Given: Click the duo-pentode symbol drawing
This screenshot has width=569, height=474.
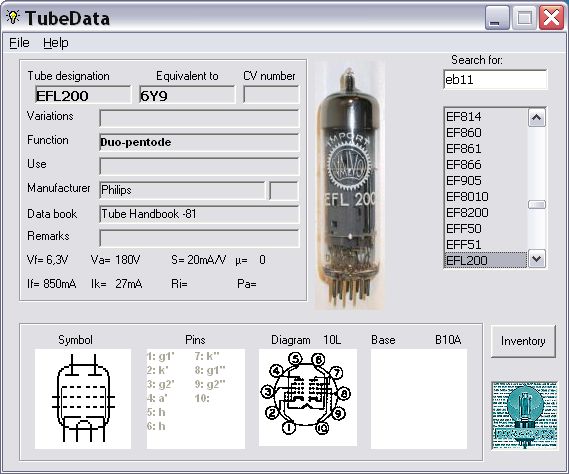Looking at the screenshot, I should pyautogui.click(x=83, y=399).
